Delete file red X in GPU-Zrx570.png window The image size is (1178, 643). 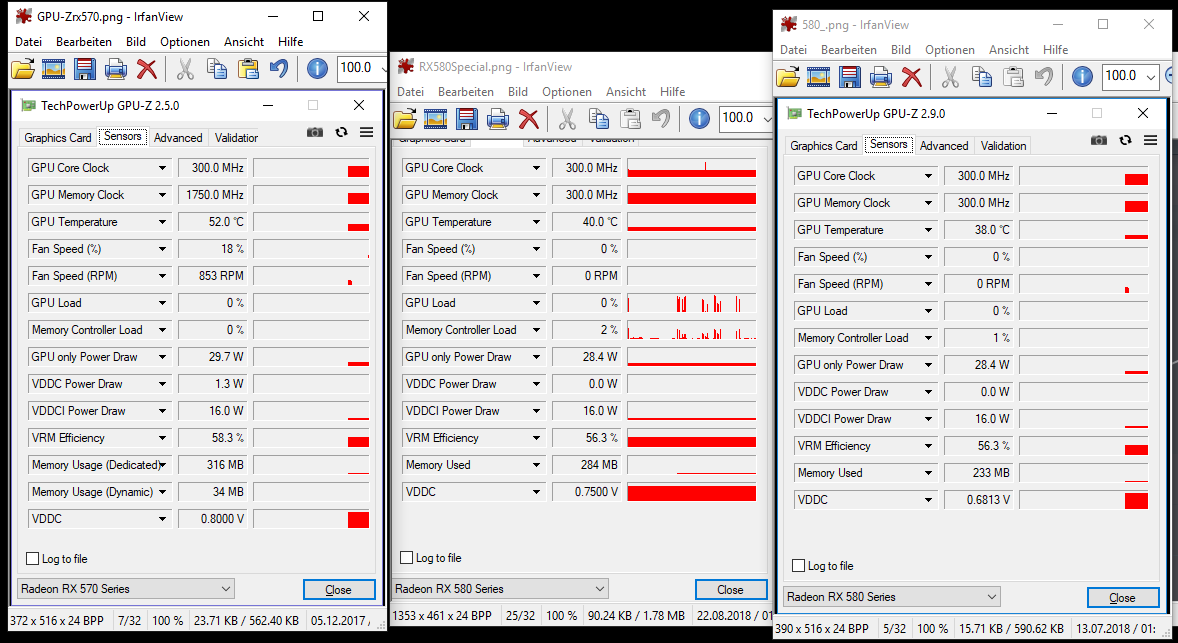[146, 69]
